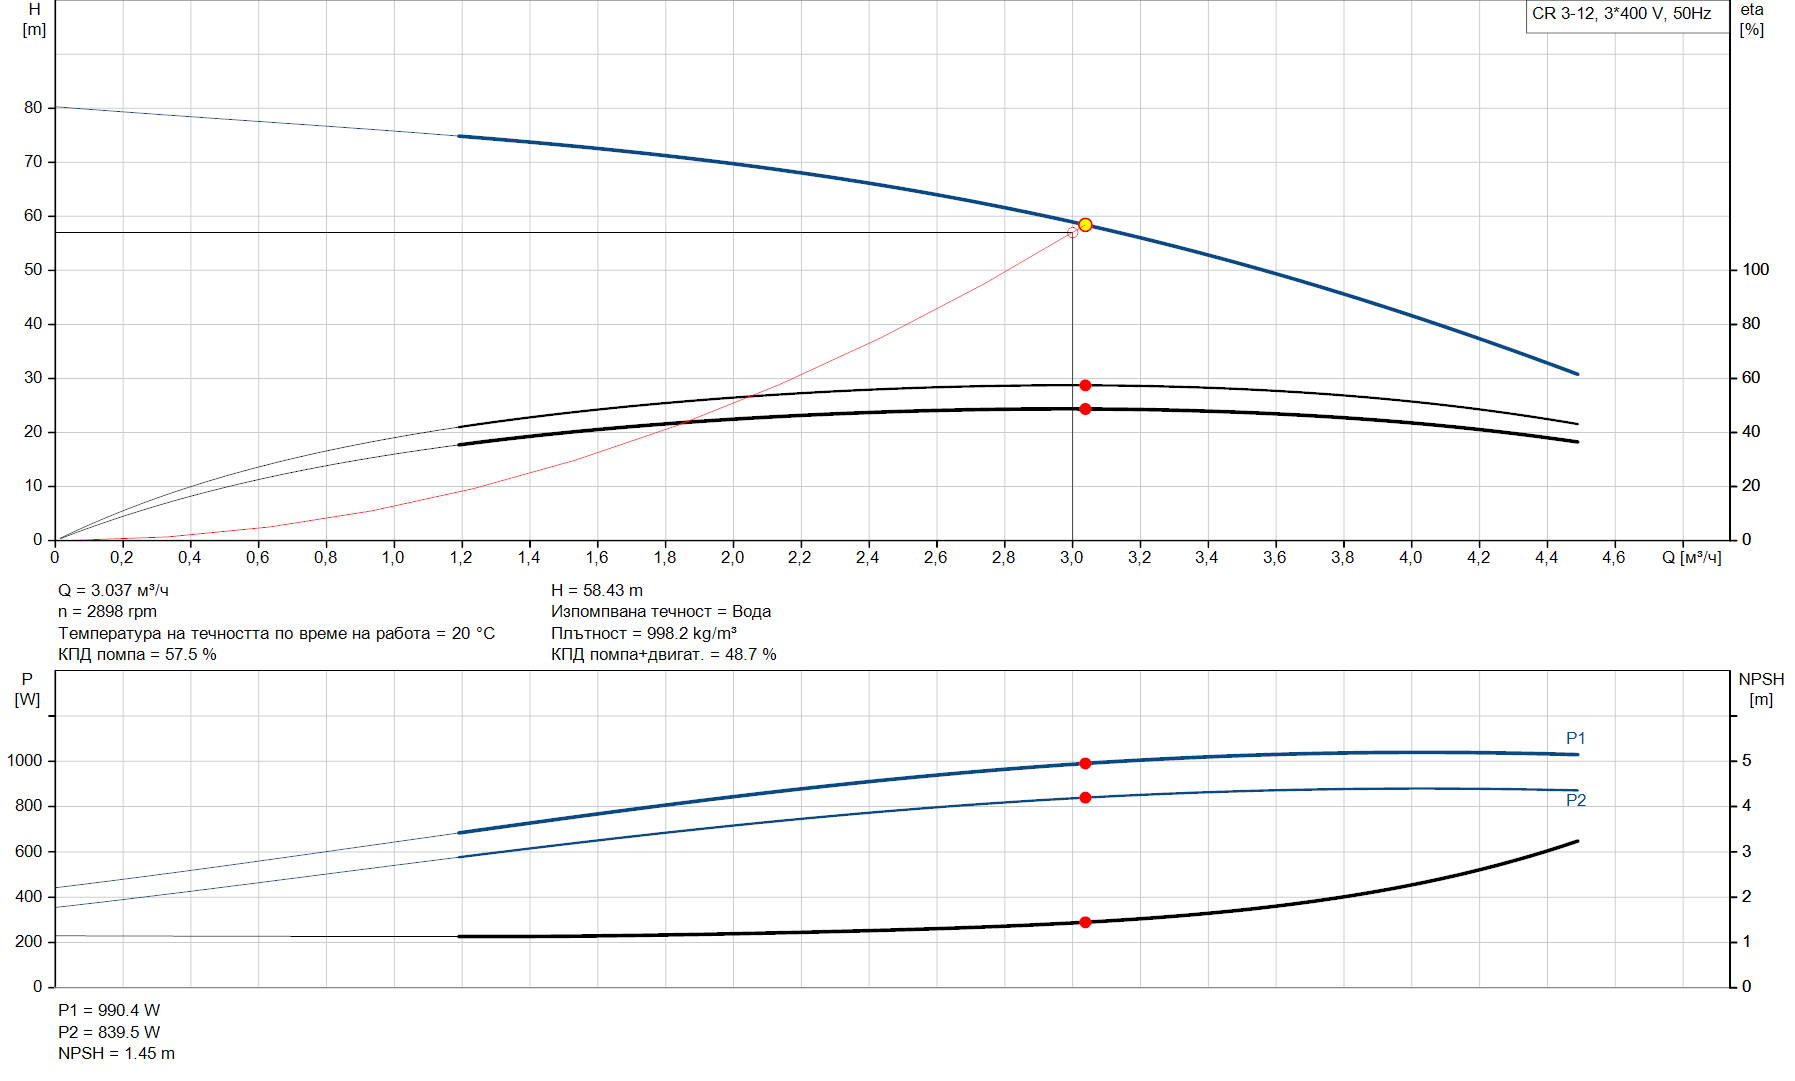Click the 'NPSH [m]' axis label

pyautogui.click(x=1761, y=689)
